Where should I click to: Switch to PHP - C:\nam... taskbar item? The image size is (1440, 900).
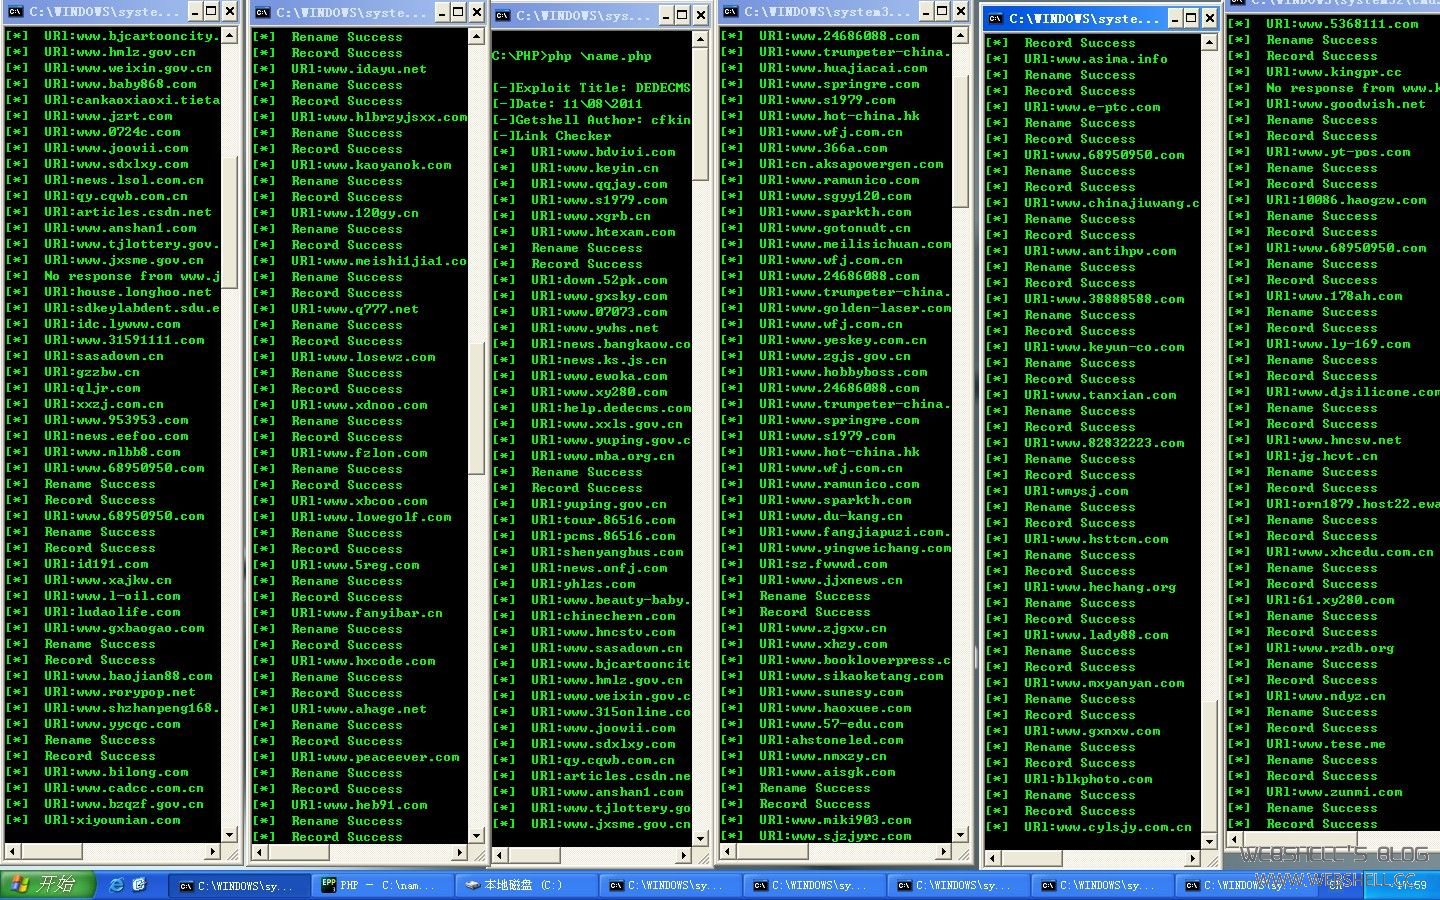384,885
